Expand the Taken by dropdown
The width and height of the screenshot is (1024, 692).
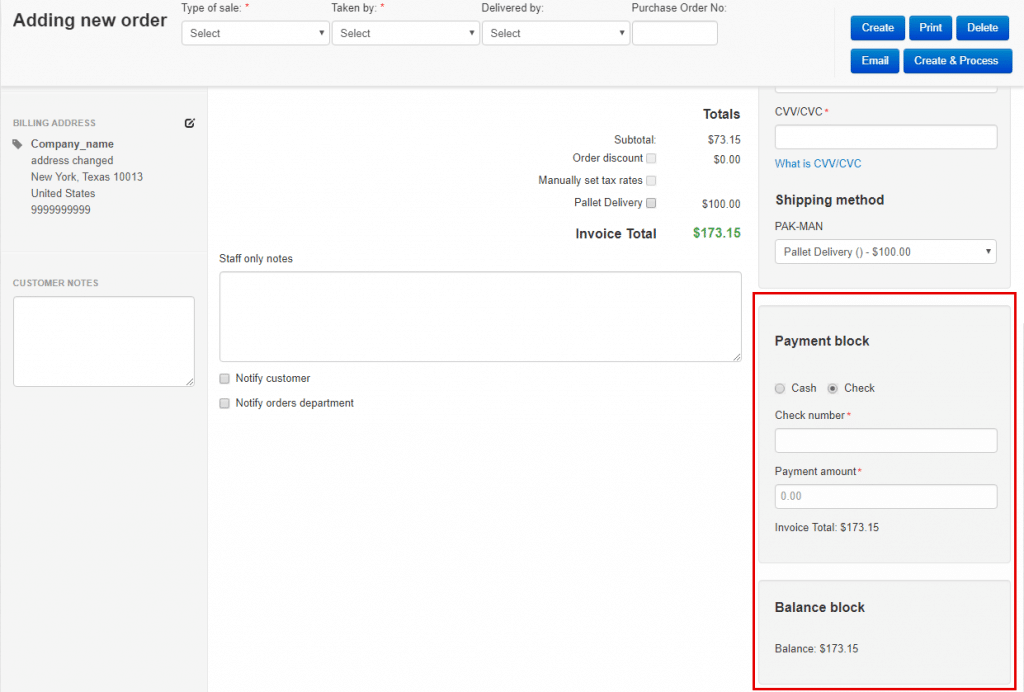405,33
